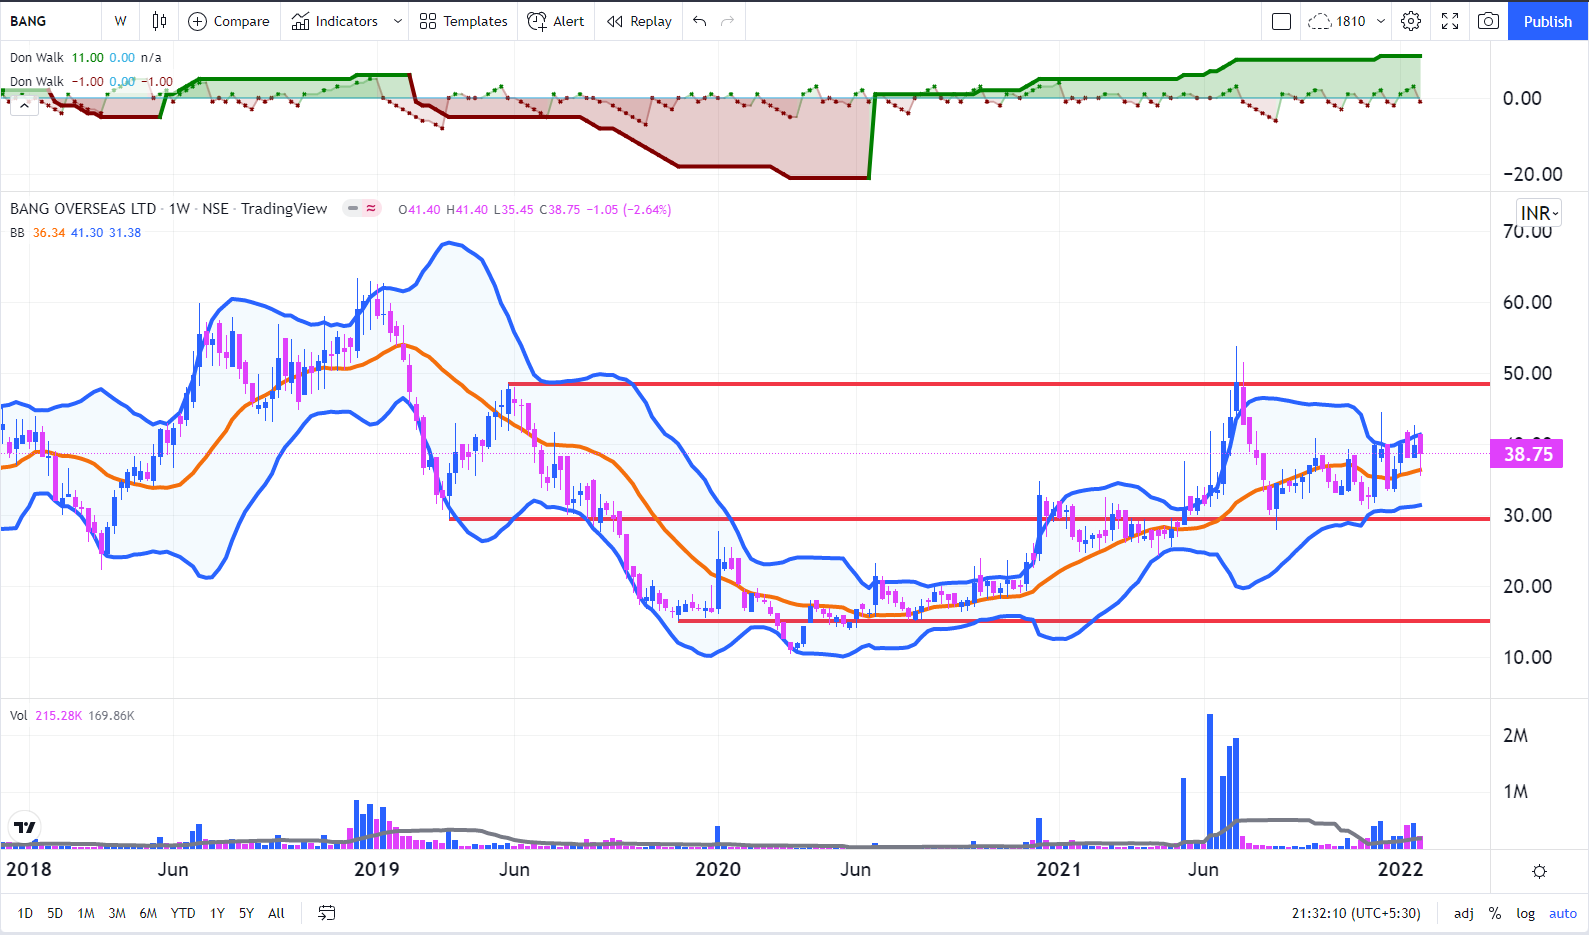Select the upper red horizontal line near 50

(x=999, y=384)
